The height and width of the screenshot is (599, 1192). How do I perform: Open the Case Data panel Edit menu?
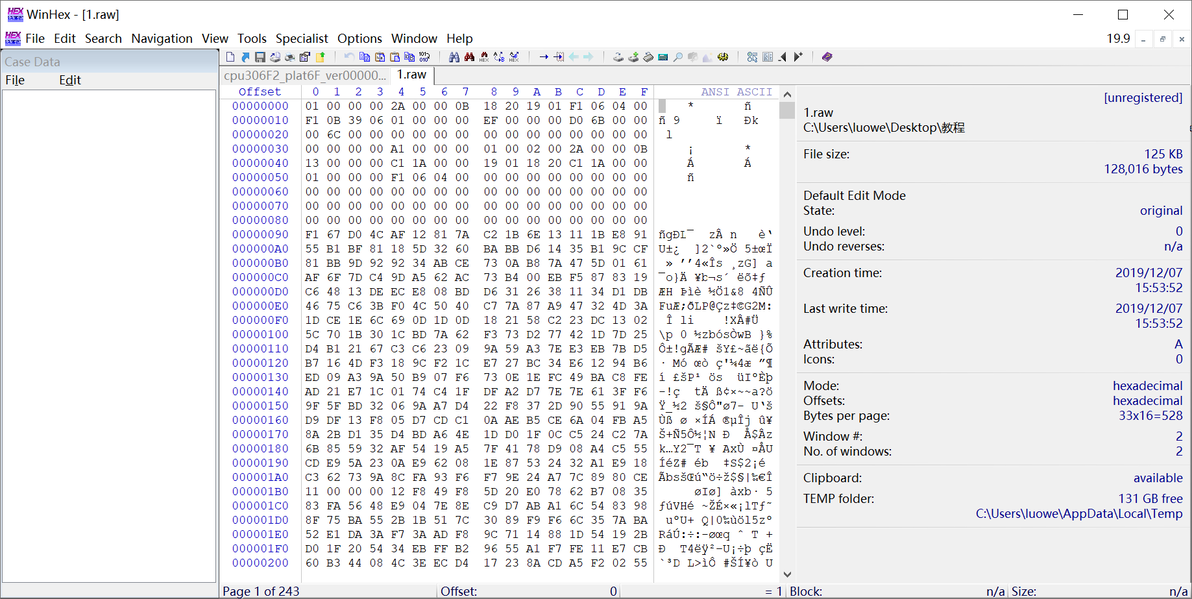click(x=70, y=80)
